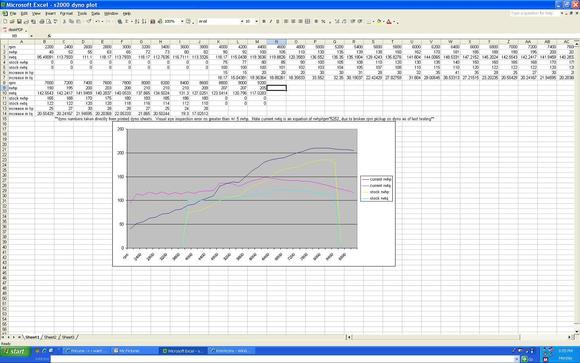Screen dimensions: 580x363
Task: Click the Format Painter brush icon
Action: pos(88,21)
